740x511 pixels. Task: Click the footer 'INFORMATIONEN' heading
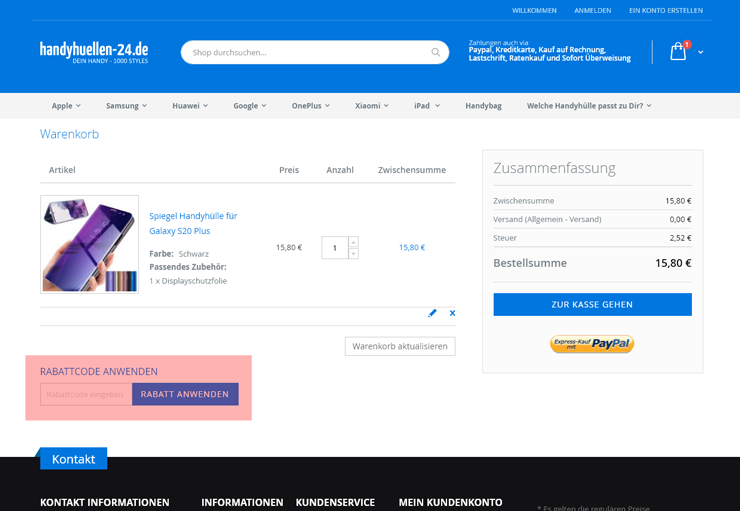242,503
